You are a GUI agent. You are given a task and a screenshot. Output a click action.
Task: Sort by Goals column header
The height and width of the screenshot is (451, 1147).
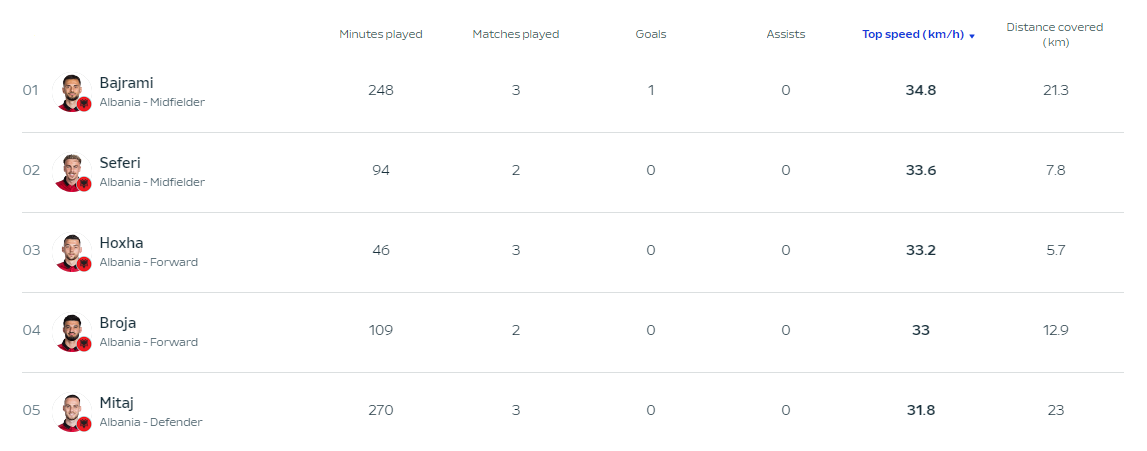(x=651, y=34)
